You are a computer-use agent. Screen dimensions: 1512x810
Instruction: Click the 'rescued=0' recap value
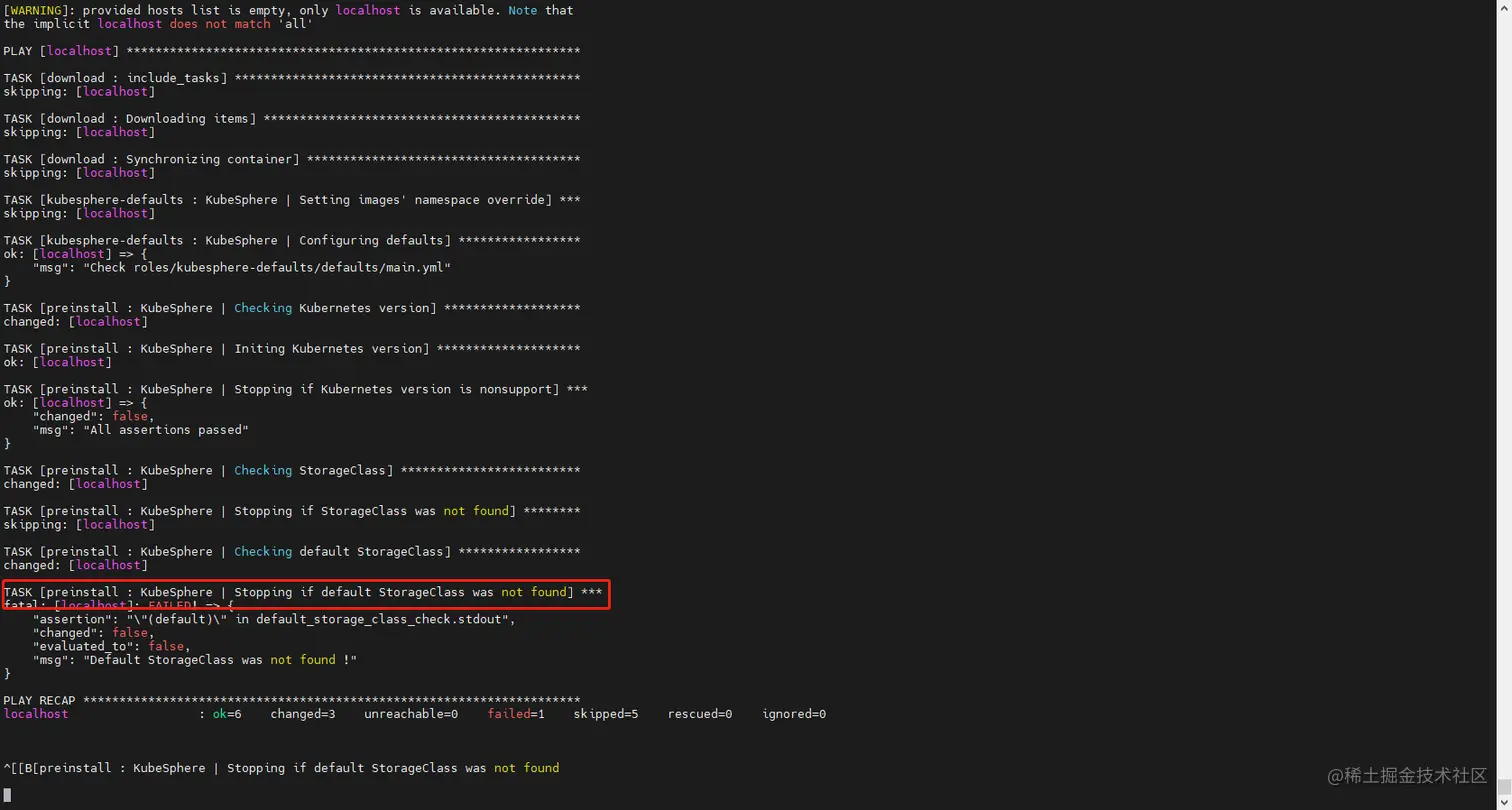(700, 714)
